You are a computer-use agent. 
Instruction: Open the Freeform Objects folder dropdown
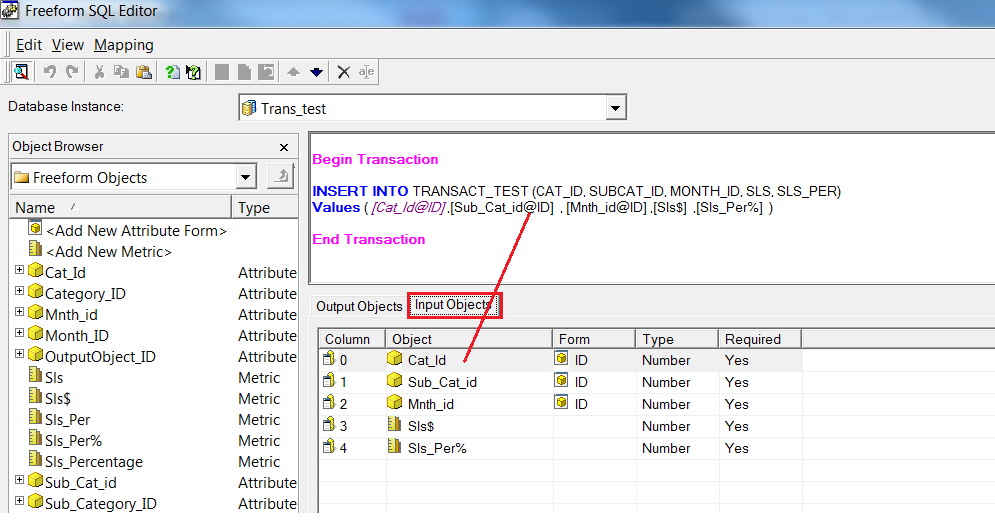pos(246,177)
